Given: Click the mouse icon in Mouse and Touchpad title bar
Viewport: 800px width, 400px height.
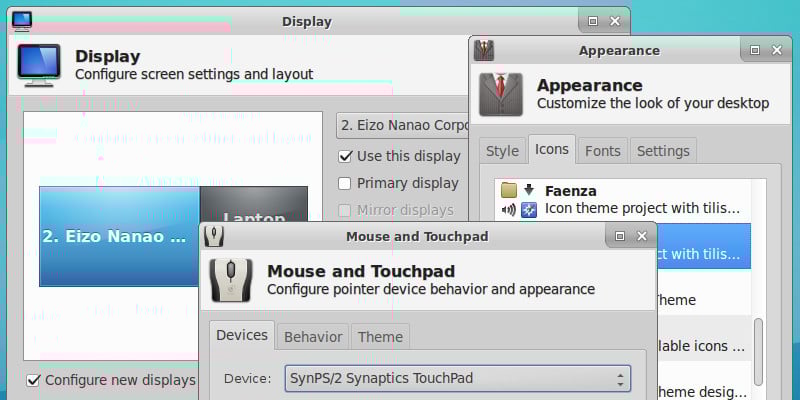Looking at the screenshot, I should [214, 236].
